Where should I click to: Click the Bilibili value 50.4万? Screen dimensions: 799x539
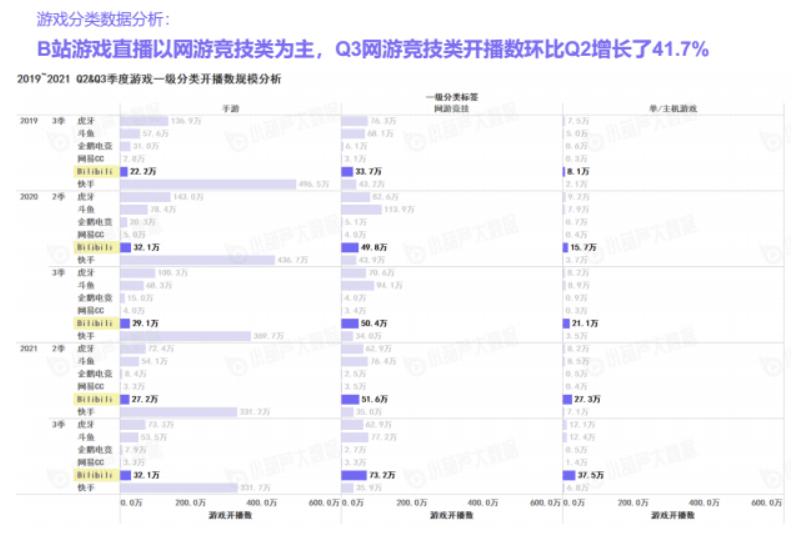[x=374, y=324]
